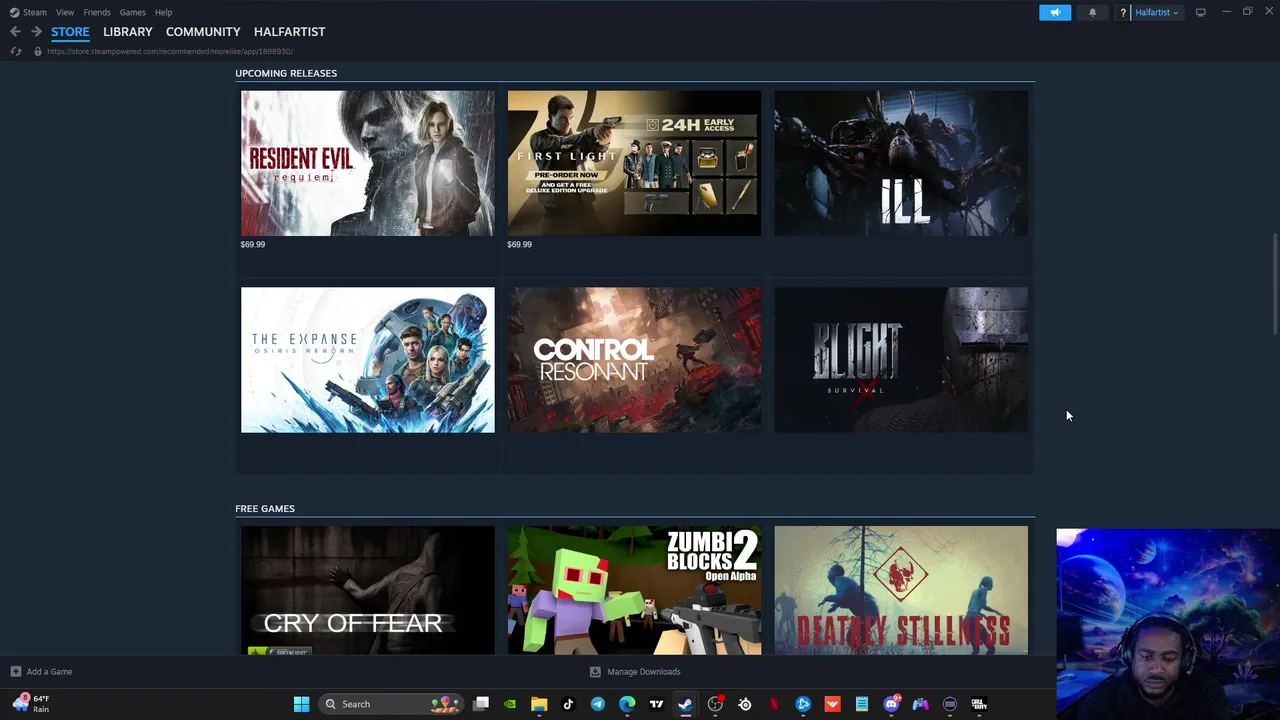1280x720 pixels.
Task: Open the Halfartist account dropdown
Action: click(1156, 12)
